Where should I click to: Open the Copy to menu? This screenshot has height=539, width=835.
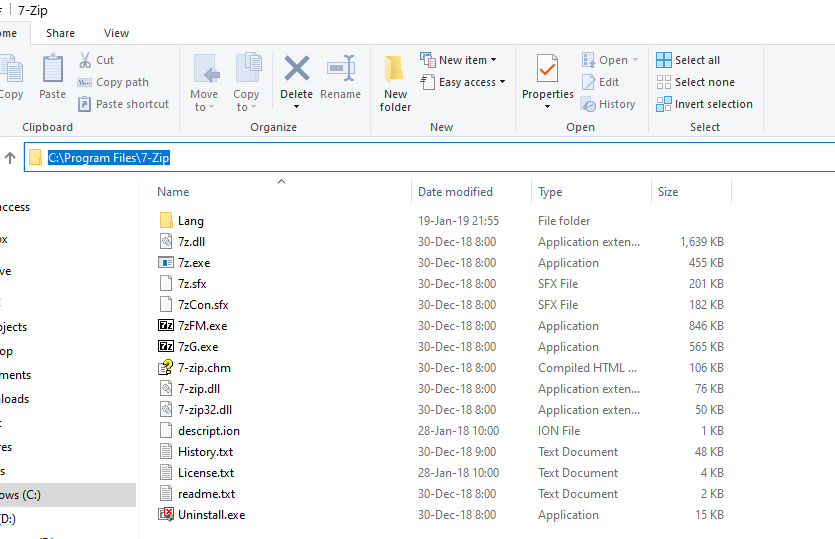pos(247,83)
